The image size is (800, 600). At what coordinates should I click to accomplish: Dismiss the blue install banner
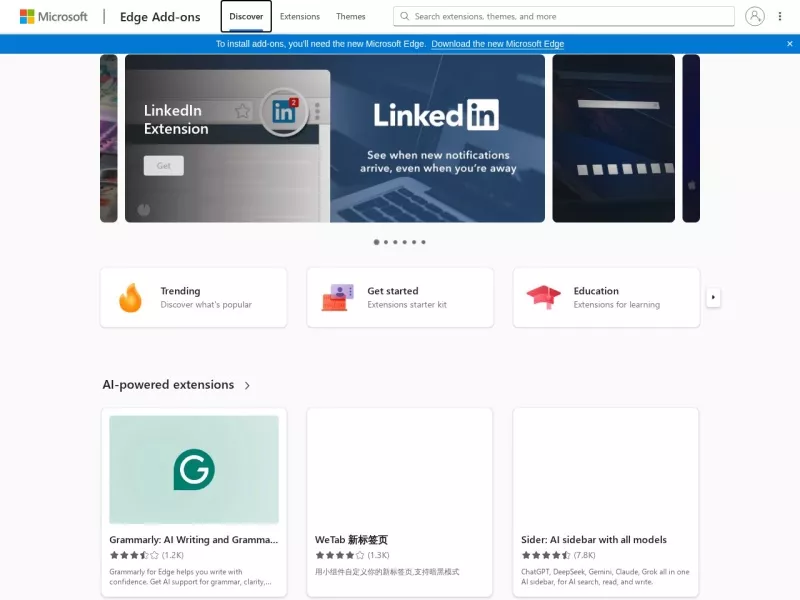(x=789, y=44)
